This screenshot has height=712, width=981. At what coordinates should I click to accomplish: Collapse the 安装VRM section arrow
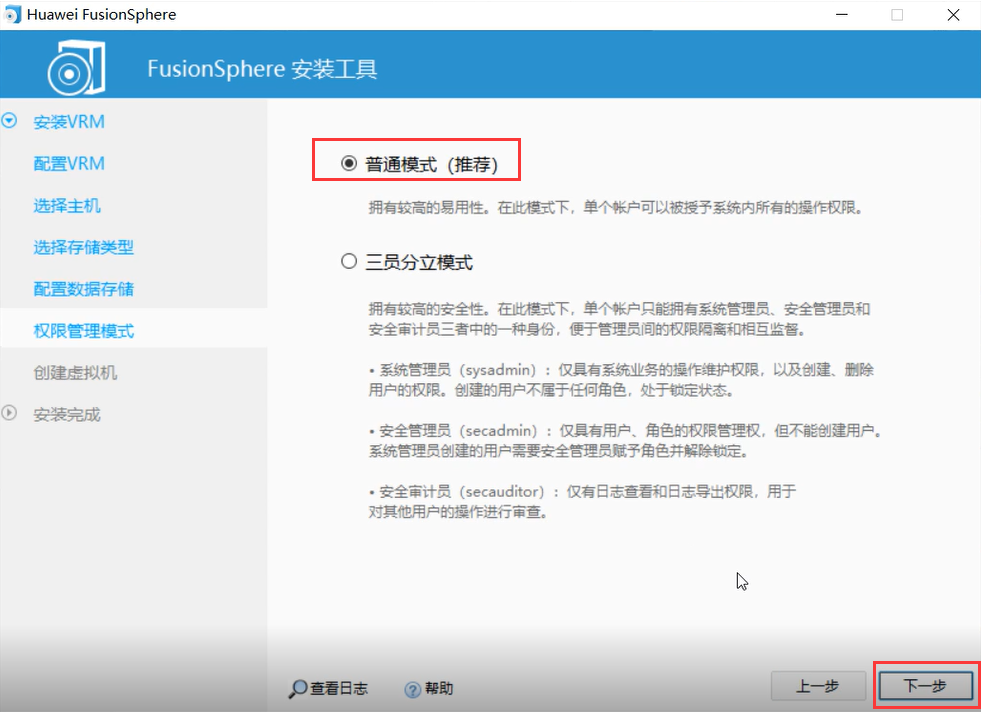9,120
